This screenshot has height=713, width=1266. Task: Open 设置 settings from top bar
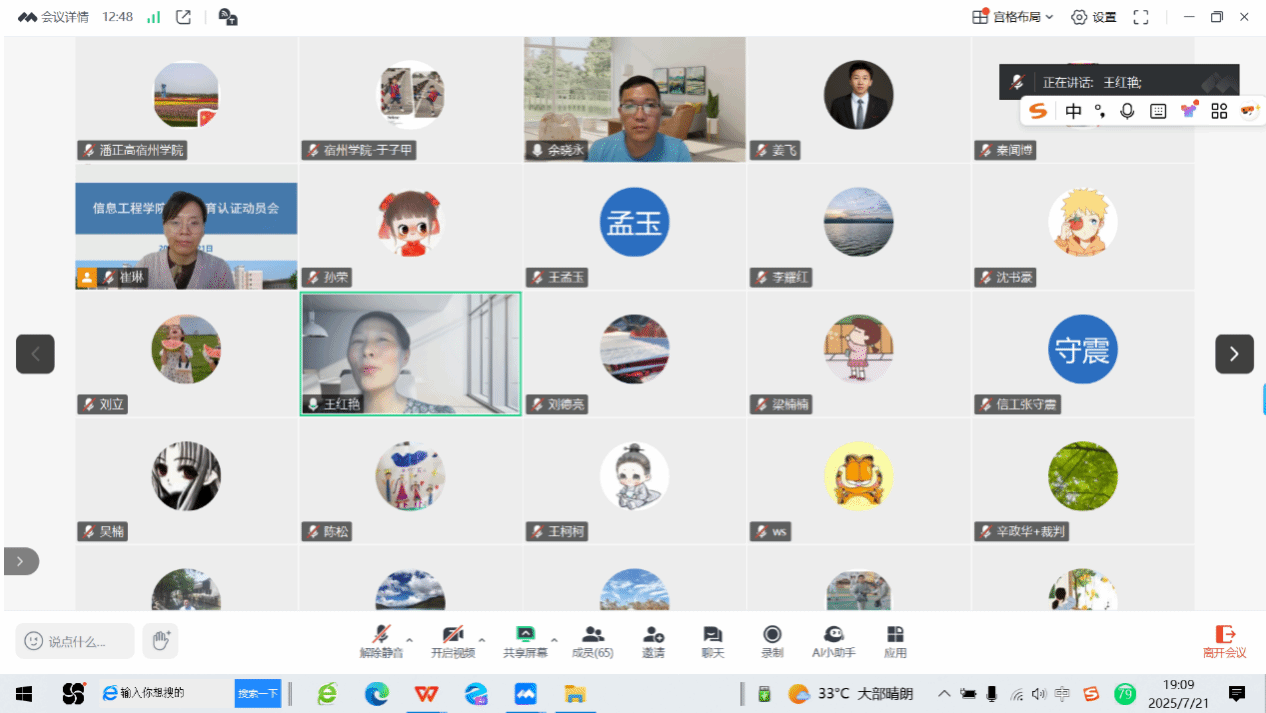1093,17
